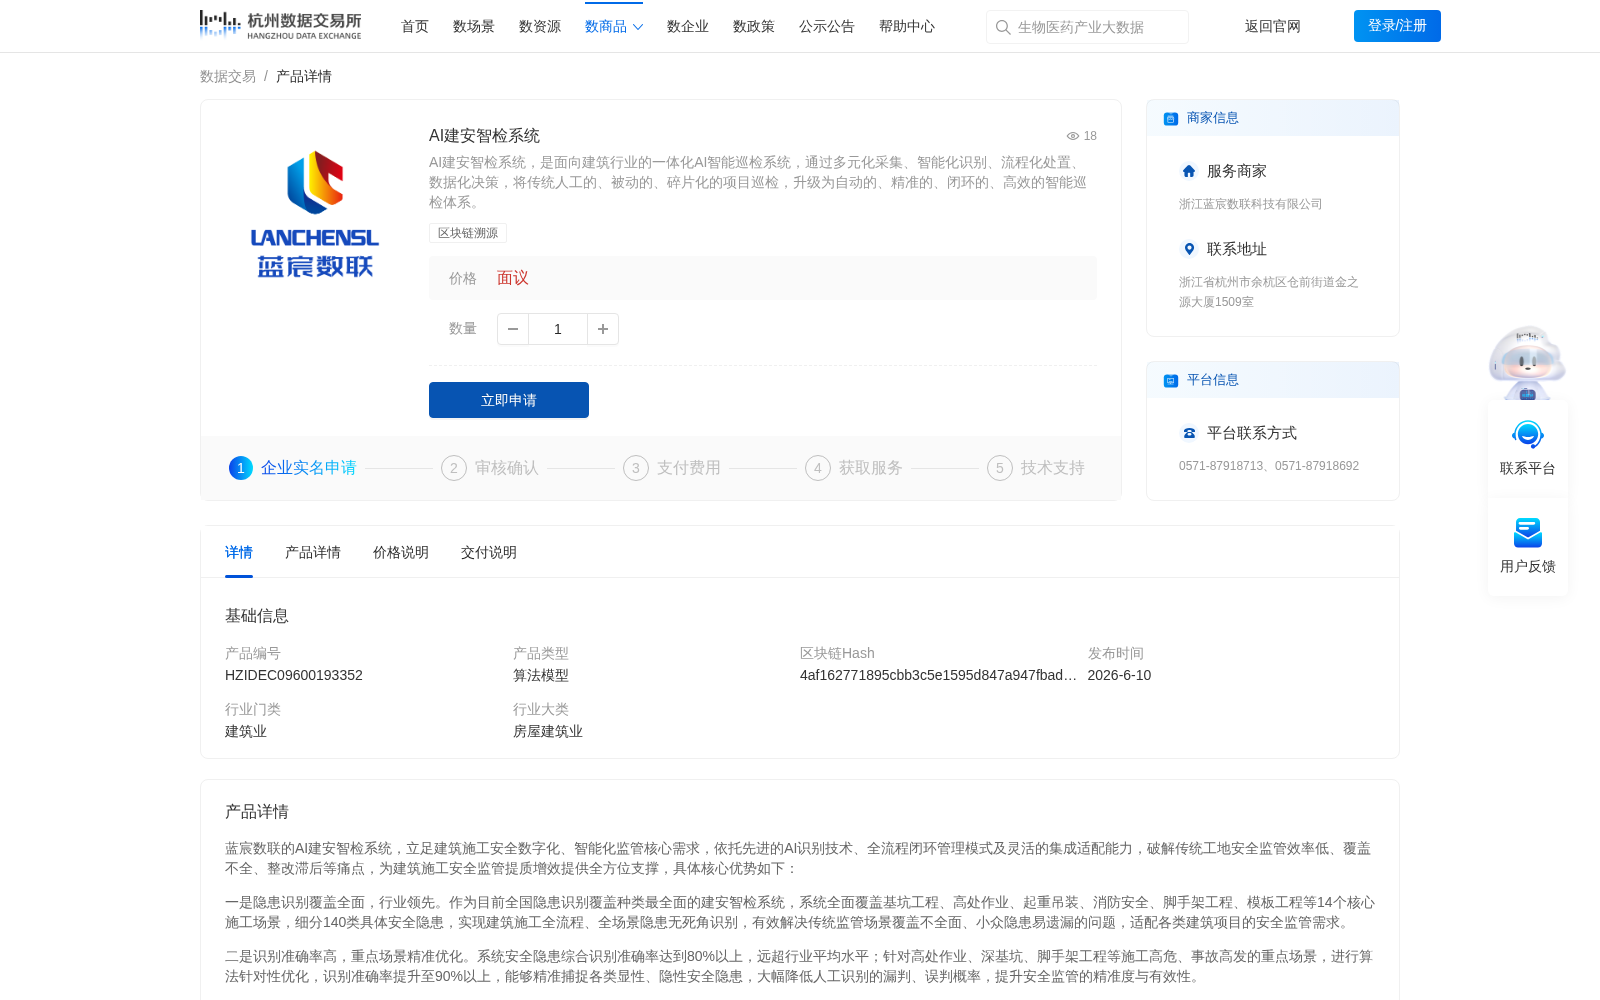This screenshot has width=1600, height=1000.
Task: Click the 基础信息 section heading
Action: click(x=257, y=616)
